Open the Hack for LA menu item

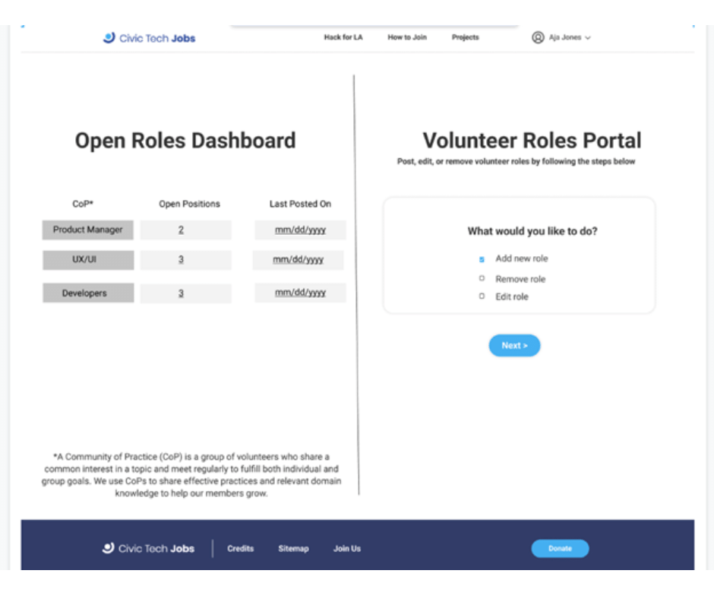coord(343,37)
